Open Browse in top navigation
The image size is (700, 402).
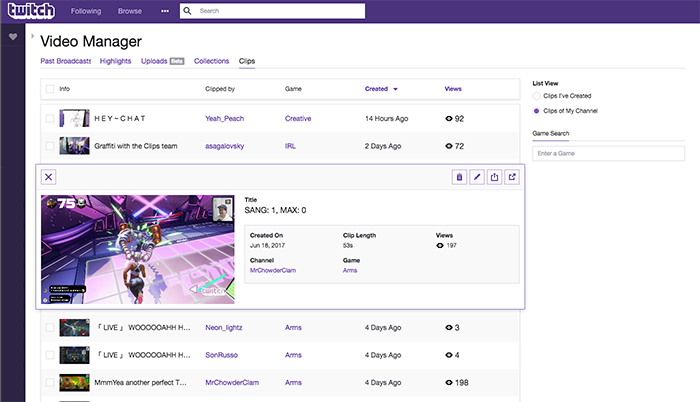pos(129,11)
